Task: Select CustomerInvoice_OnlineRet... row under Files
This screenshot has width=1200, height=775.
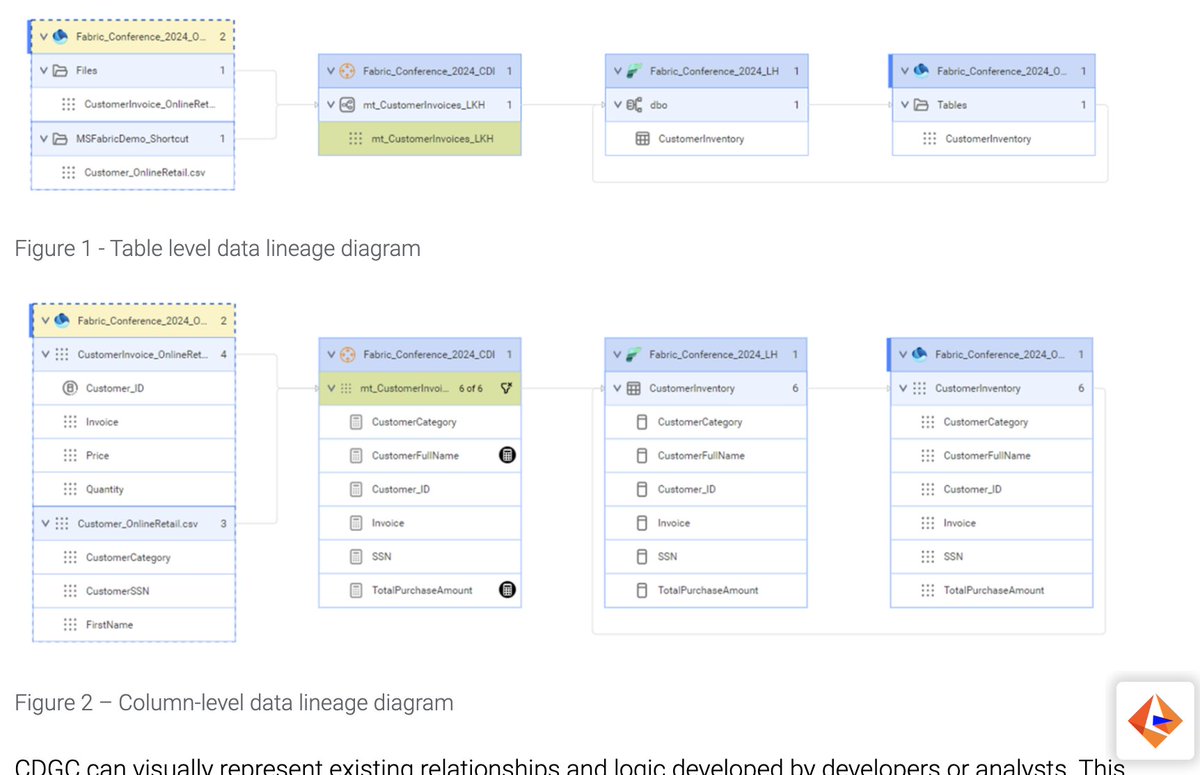Action: tap(133, 105)
